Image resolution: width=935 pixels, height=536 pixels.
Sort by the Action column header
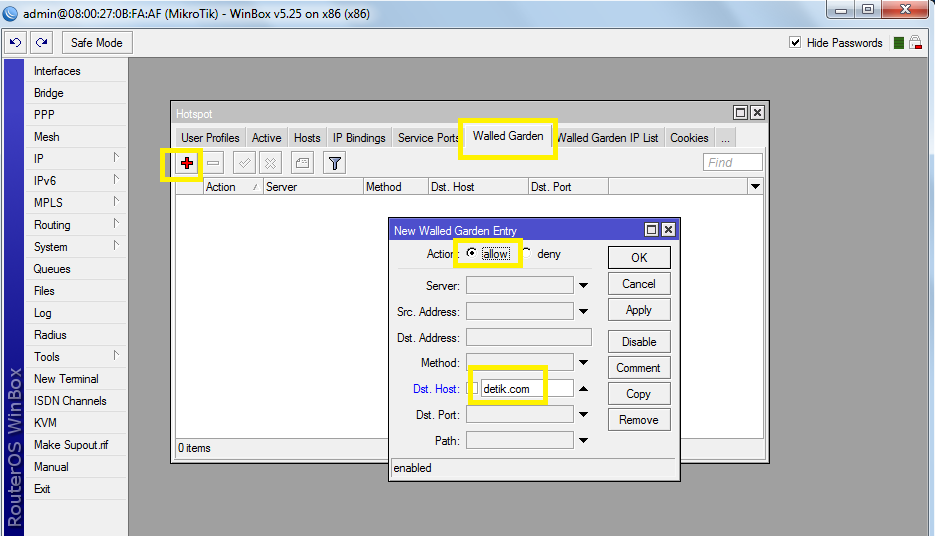(x=233, y=187)
